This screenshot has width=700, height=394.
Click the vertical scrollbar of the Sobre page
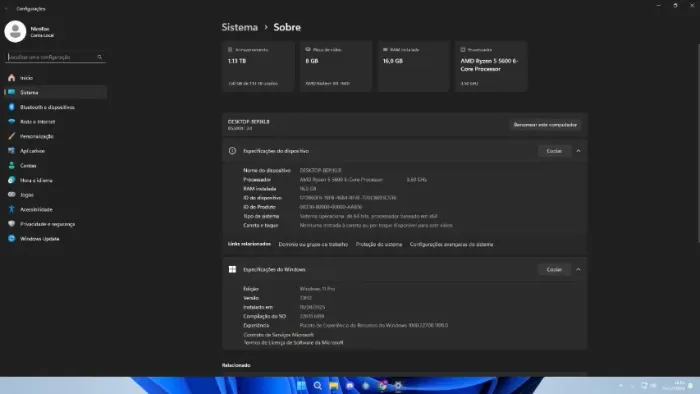point(698,143)
